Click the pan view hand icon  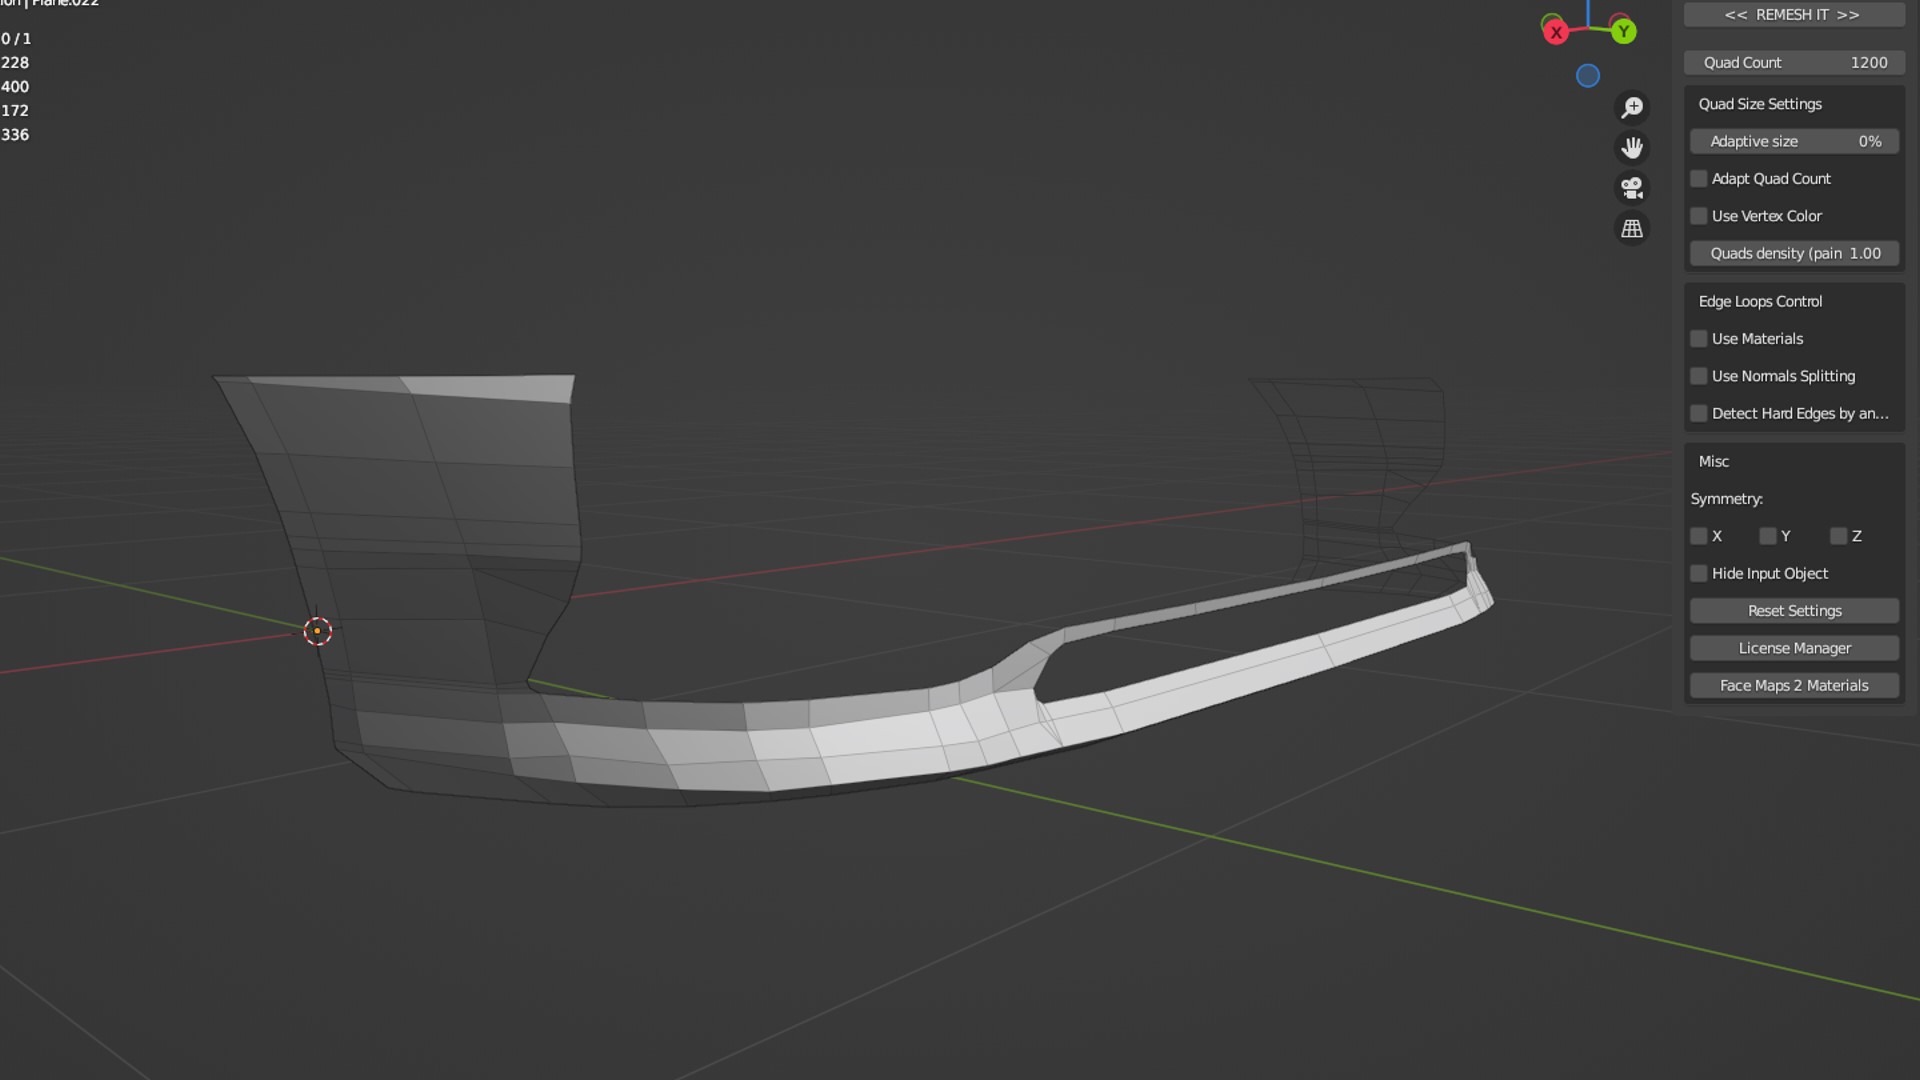(x=1632, y=148)
